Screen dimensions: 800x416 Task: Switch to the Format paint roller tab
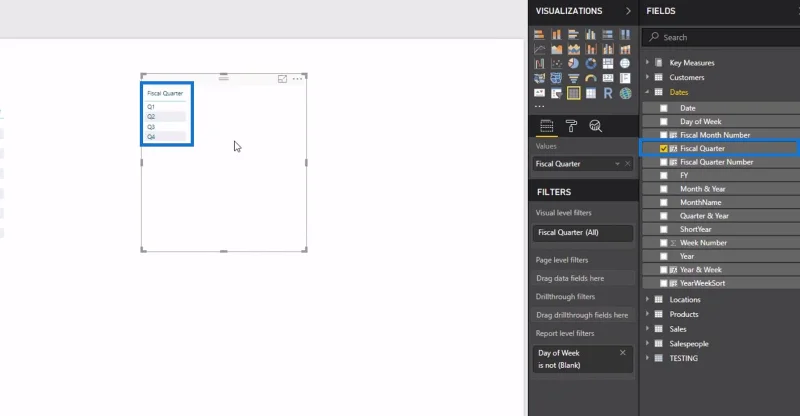[x=571, y=126]
